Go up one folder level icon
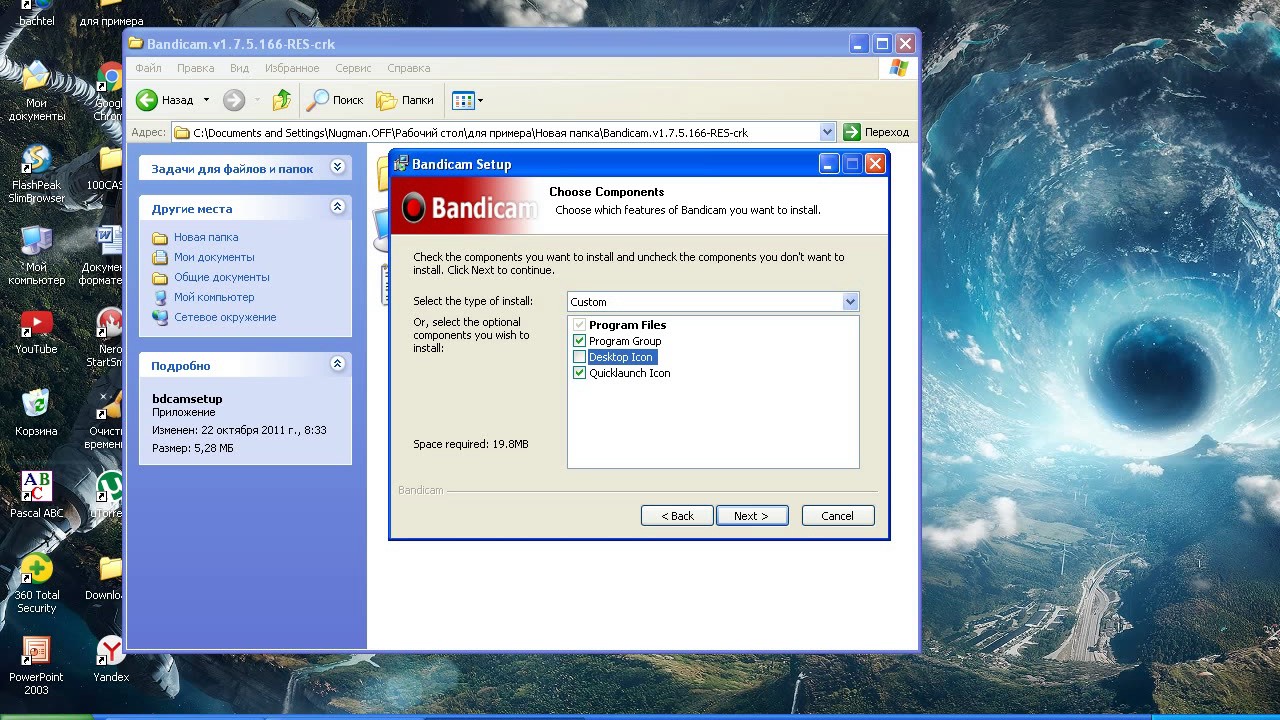Viewport: 1280px width, 720px height. pos(282,100)
